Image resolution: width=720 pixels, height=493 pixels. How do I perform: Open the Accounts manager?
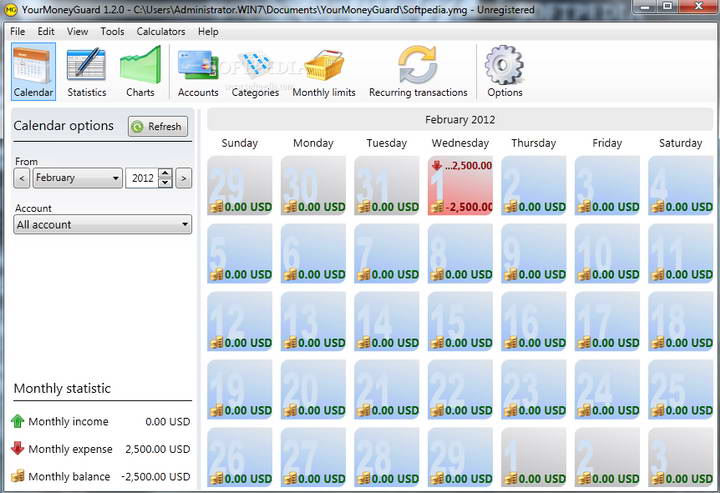click(x=198, y=72)
